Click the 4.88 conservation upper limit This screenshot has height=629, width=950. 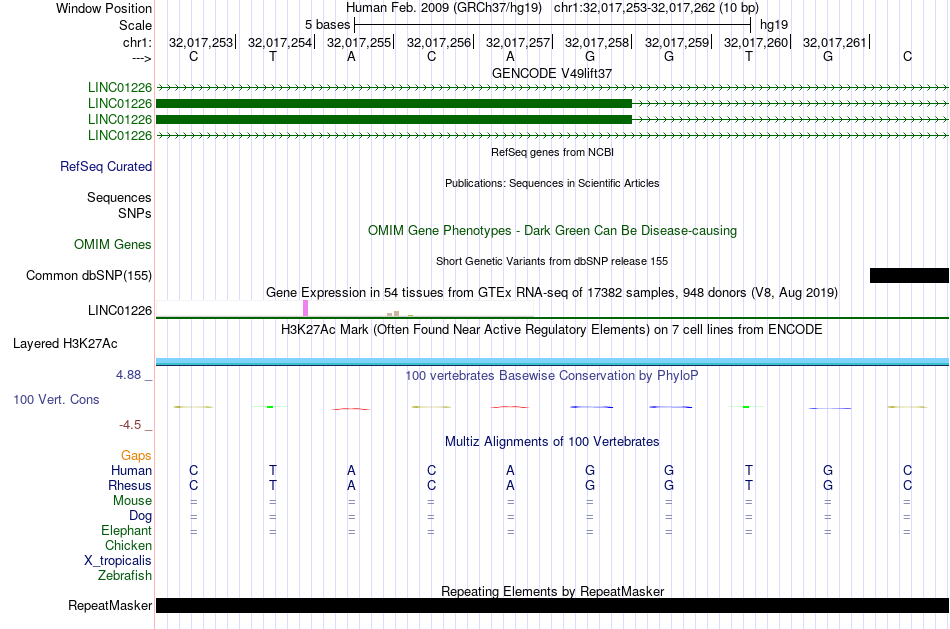click(x=128, y=375)
